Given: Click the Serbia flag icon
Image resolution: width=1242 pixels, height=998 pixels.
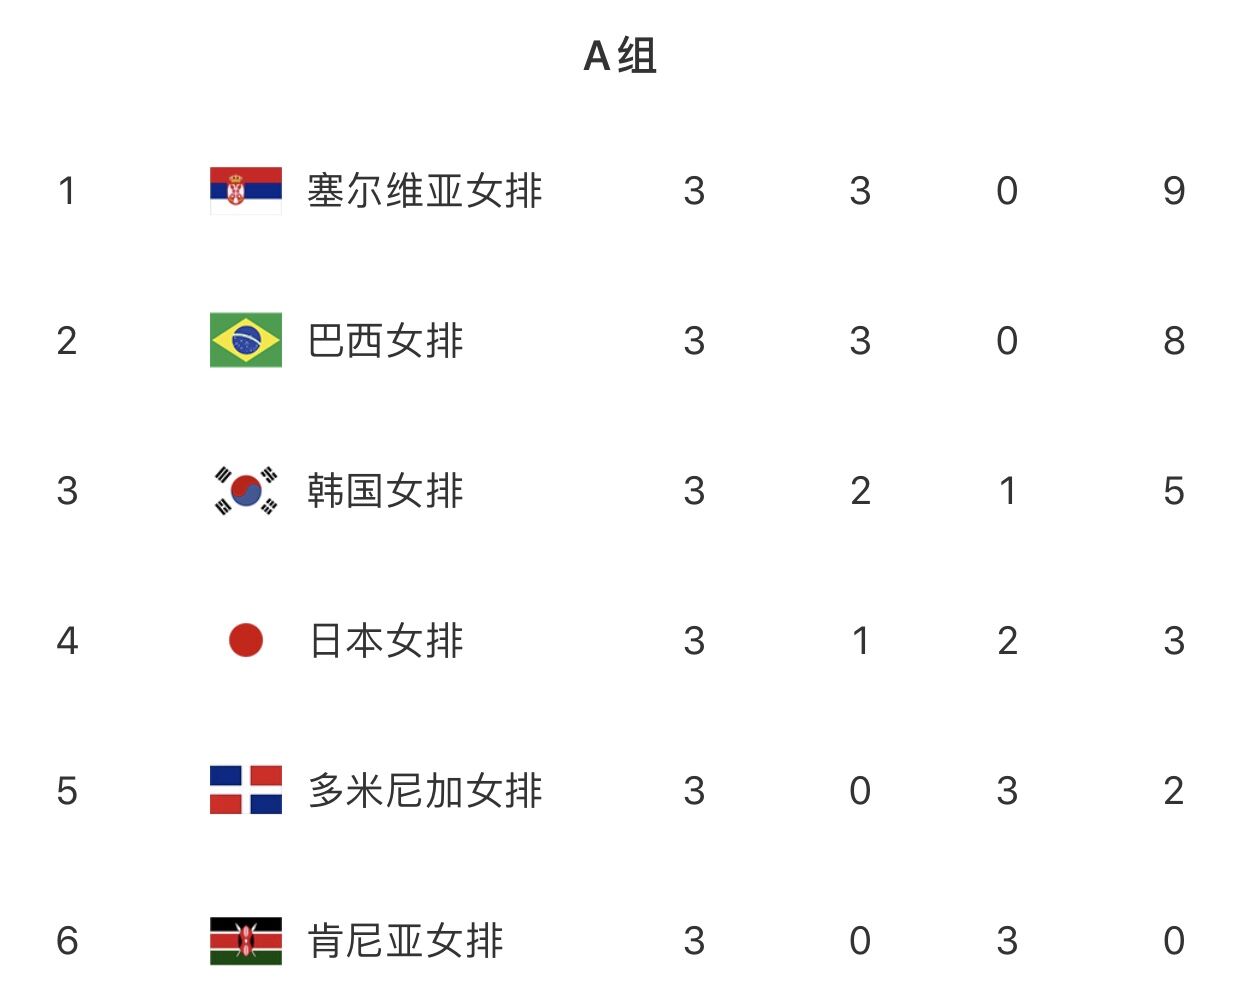Looking at the screenshot, I should tap(245, 190).
